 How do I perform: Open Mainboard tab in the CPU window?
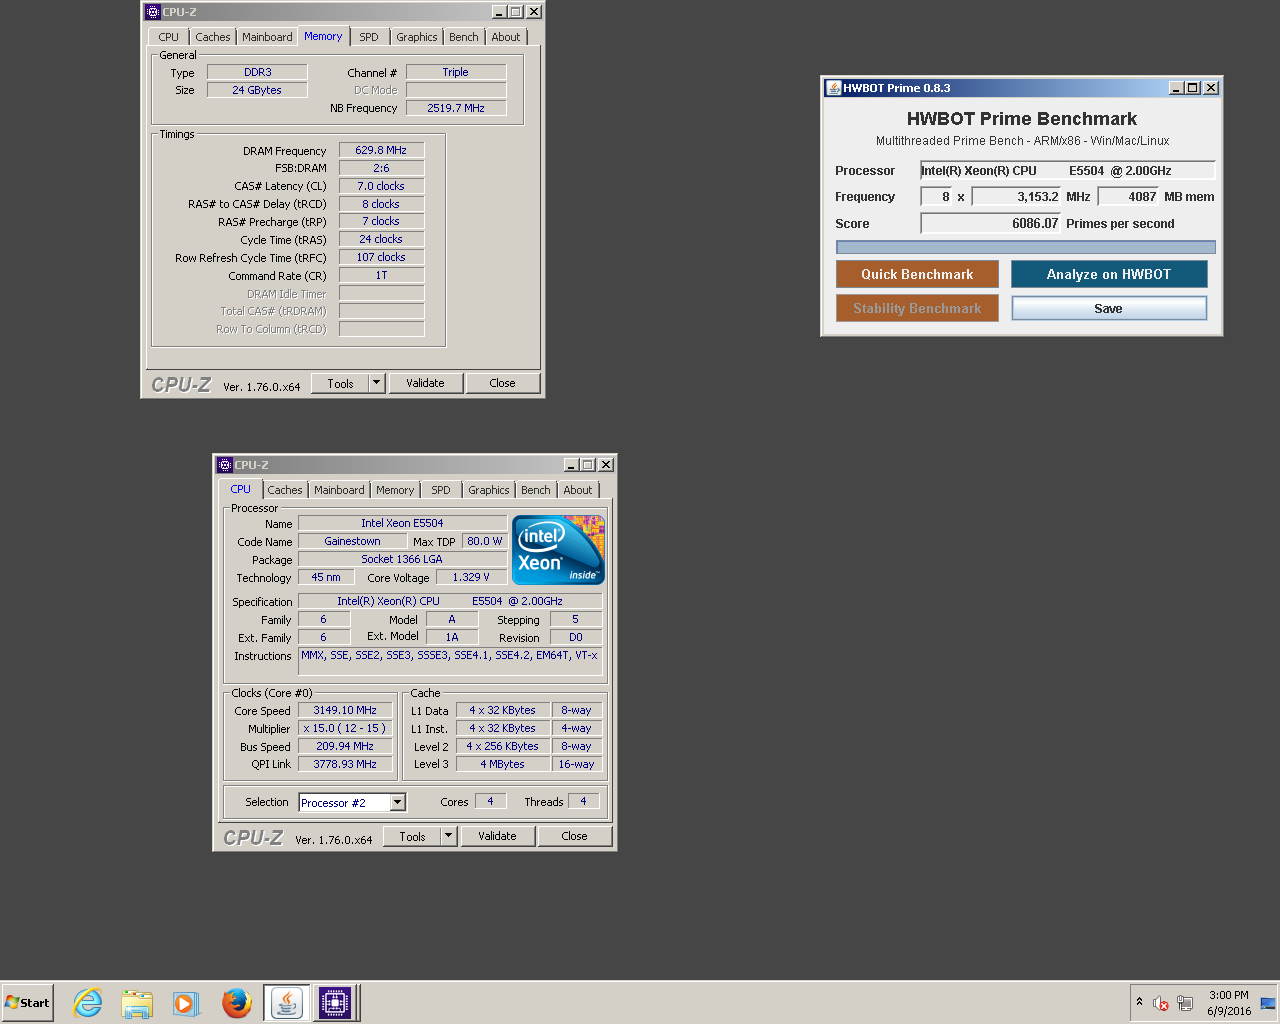coord(339,490)
